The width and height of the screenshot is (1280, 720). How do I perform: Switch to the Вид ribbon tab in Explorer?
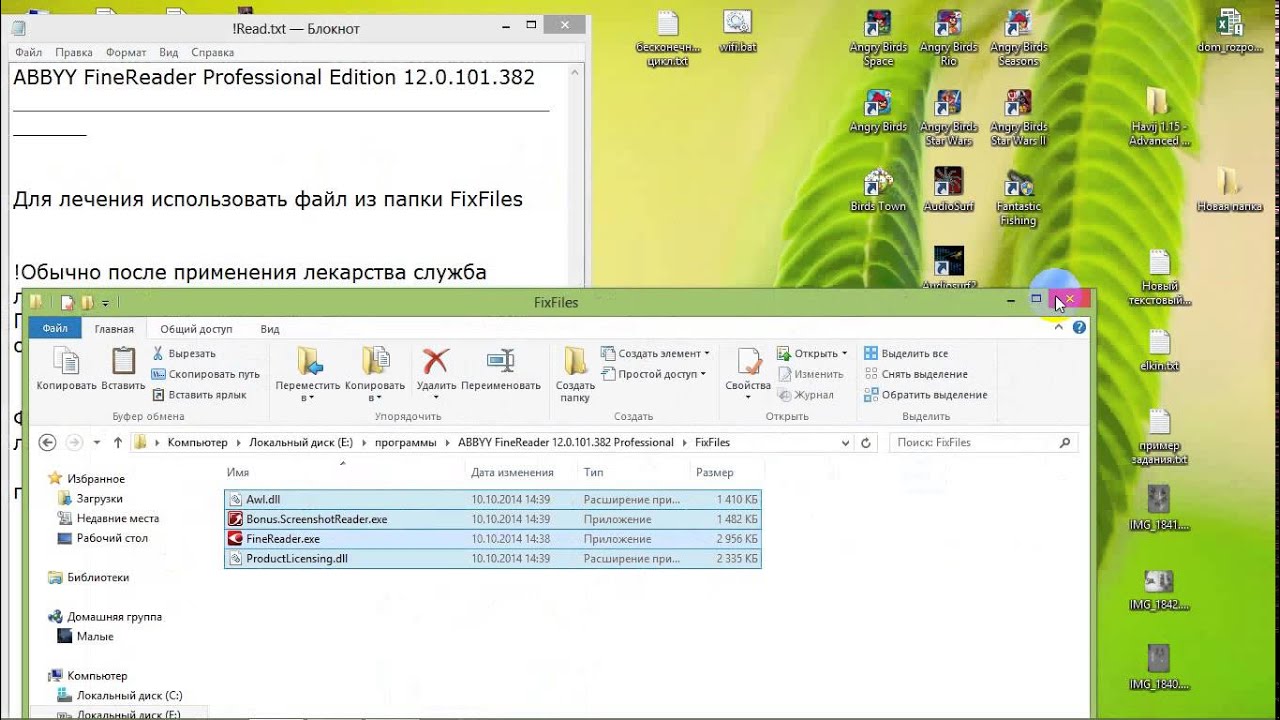[270, 328]
